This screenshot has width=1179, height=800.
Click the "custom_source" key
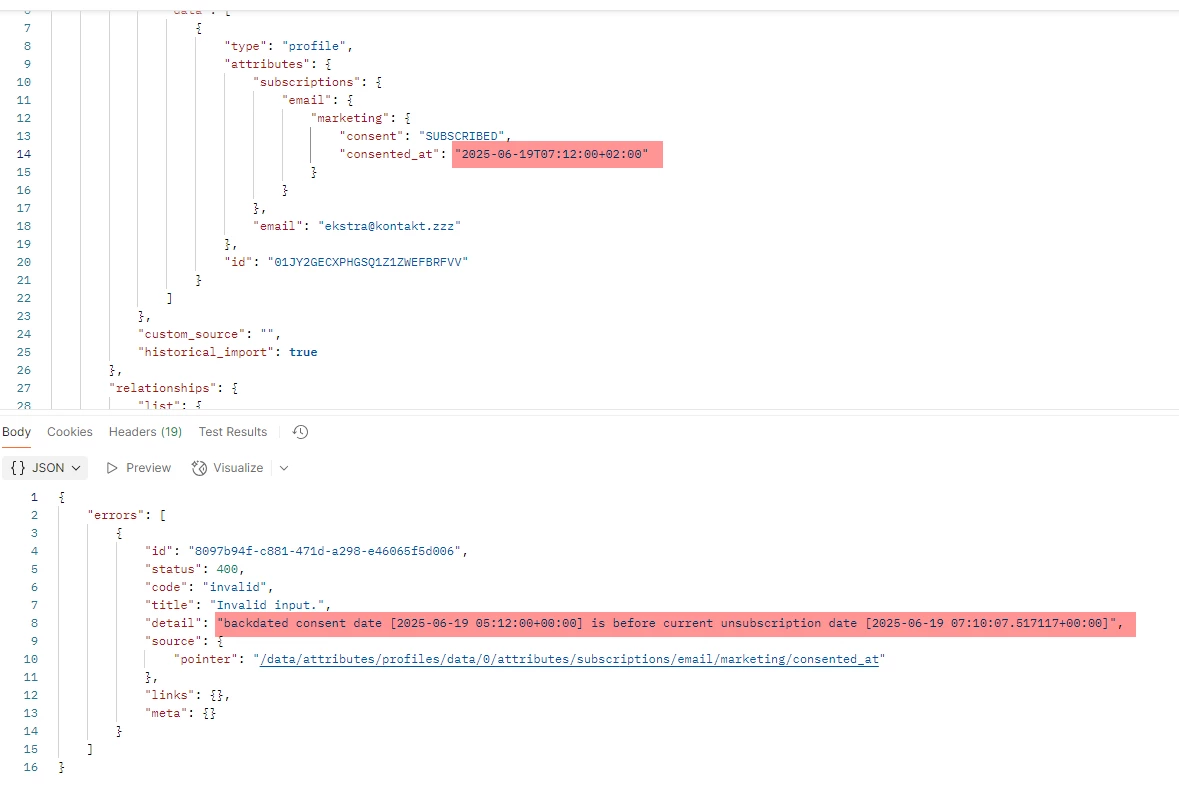[x=191, y=334]
